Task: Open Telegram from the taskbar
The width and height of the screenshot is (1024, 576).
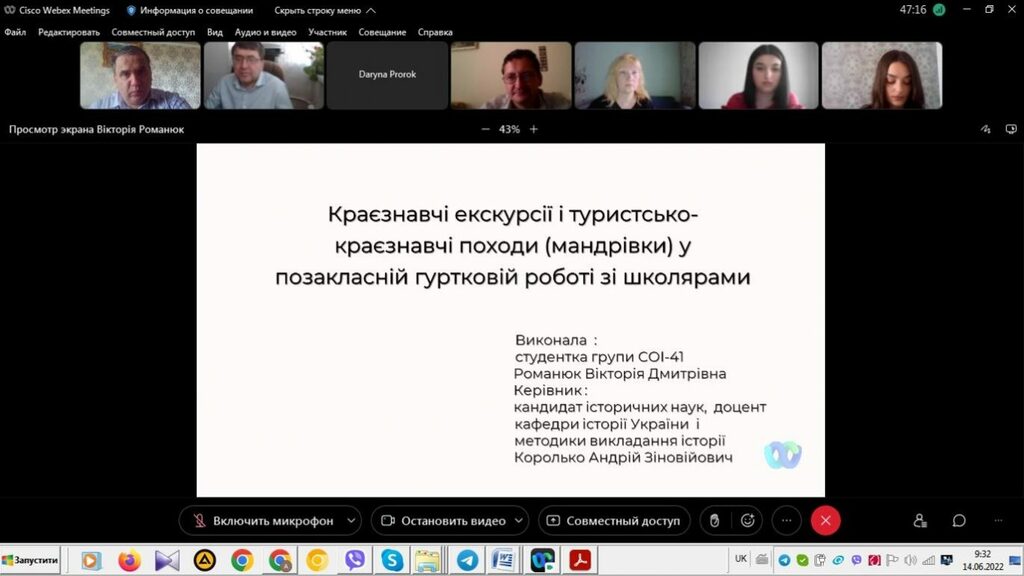Action: [x=466, y=560]
